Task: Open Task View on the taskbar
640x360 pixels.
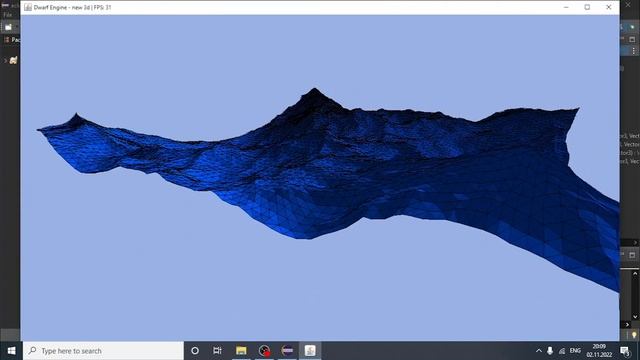Action: click(217, 351)
